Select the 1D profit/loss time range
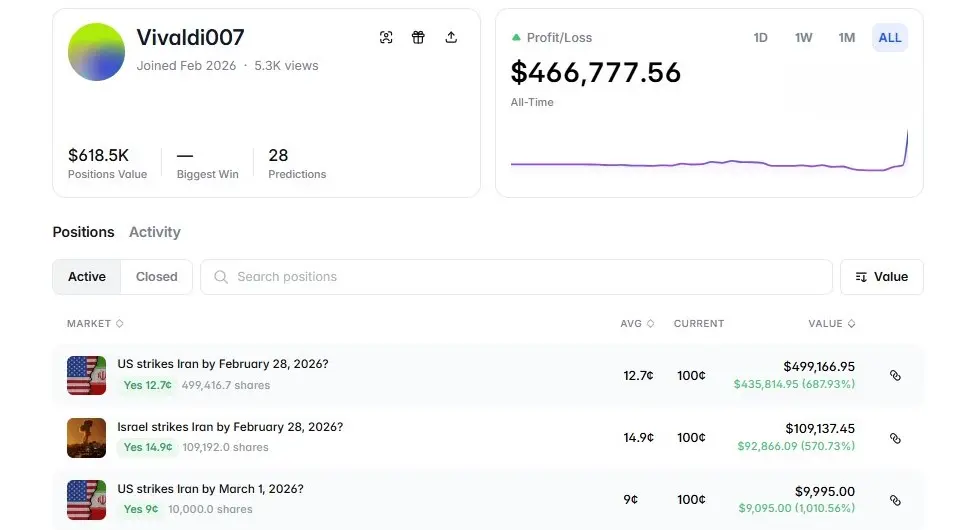Screen dimensions: 953x530 (x=760, y=38)
